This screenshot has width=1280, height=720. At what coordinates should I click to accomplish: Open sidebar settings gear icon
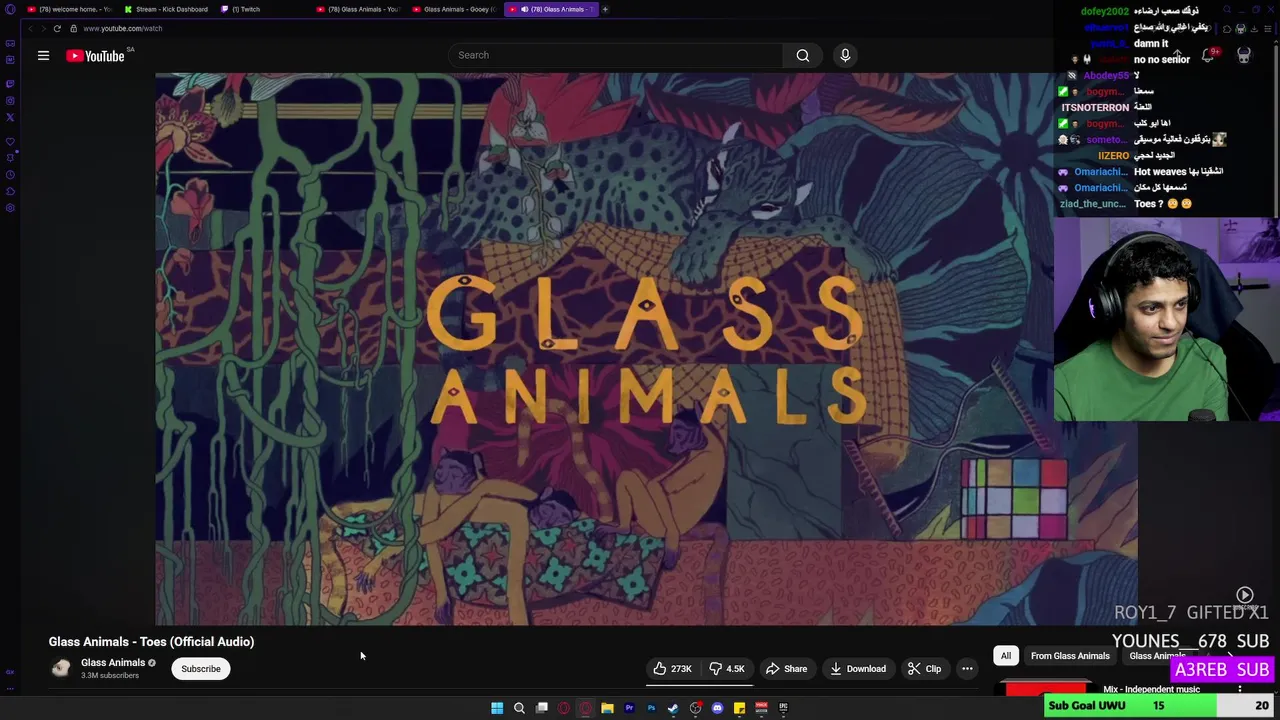10,208
